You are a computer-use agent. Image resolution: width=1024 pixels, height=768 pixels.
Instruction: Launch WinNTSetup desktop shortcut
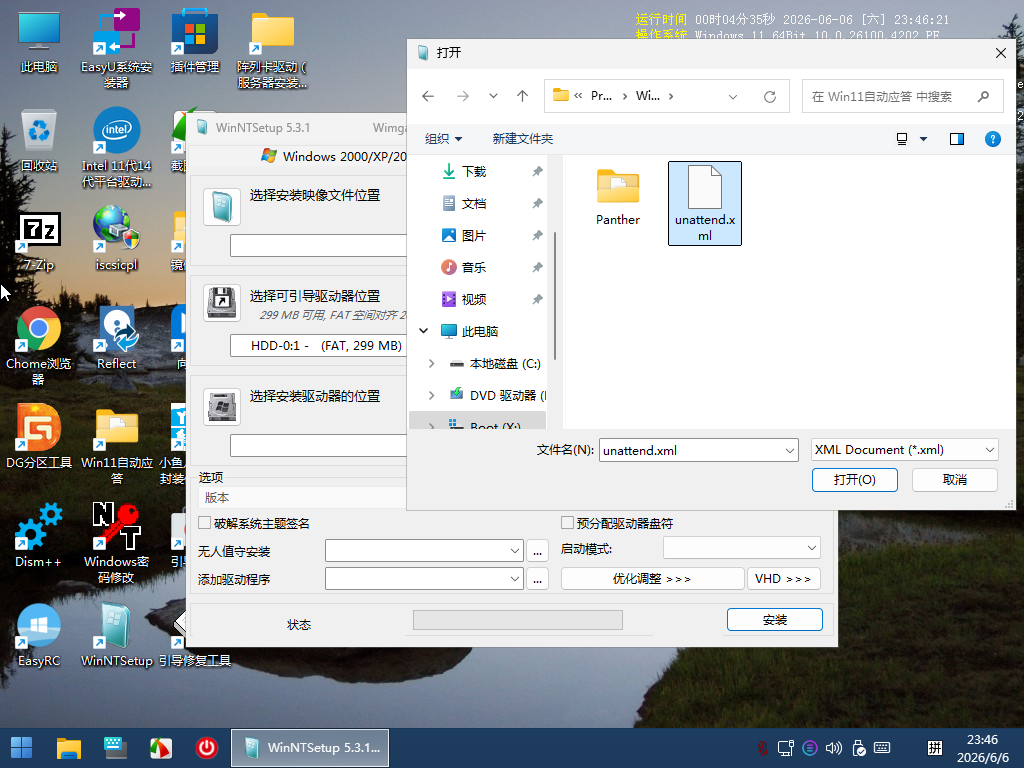(116, 635)
